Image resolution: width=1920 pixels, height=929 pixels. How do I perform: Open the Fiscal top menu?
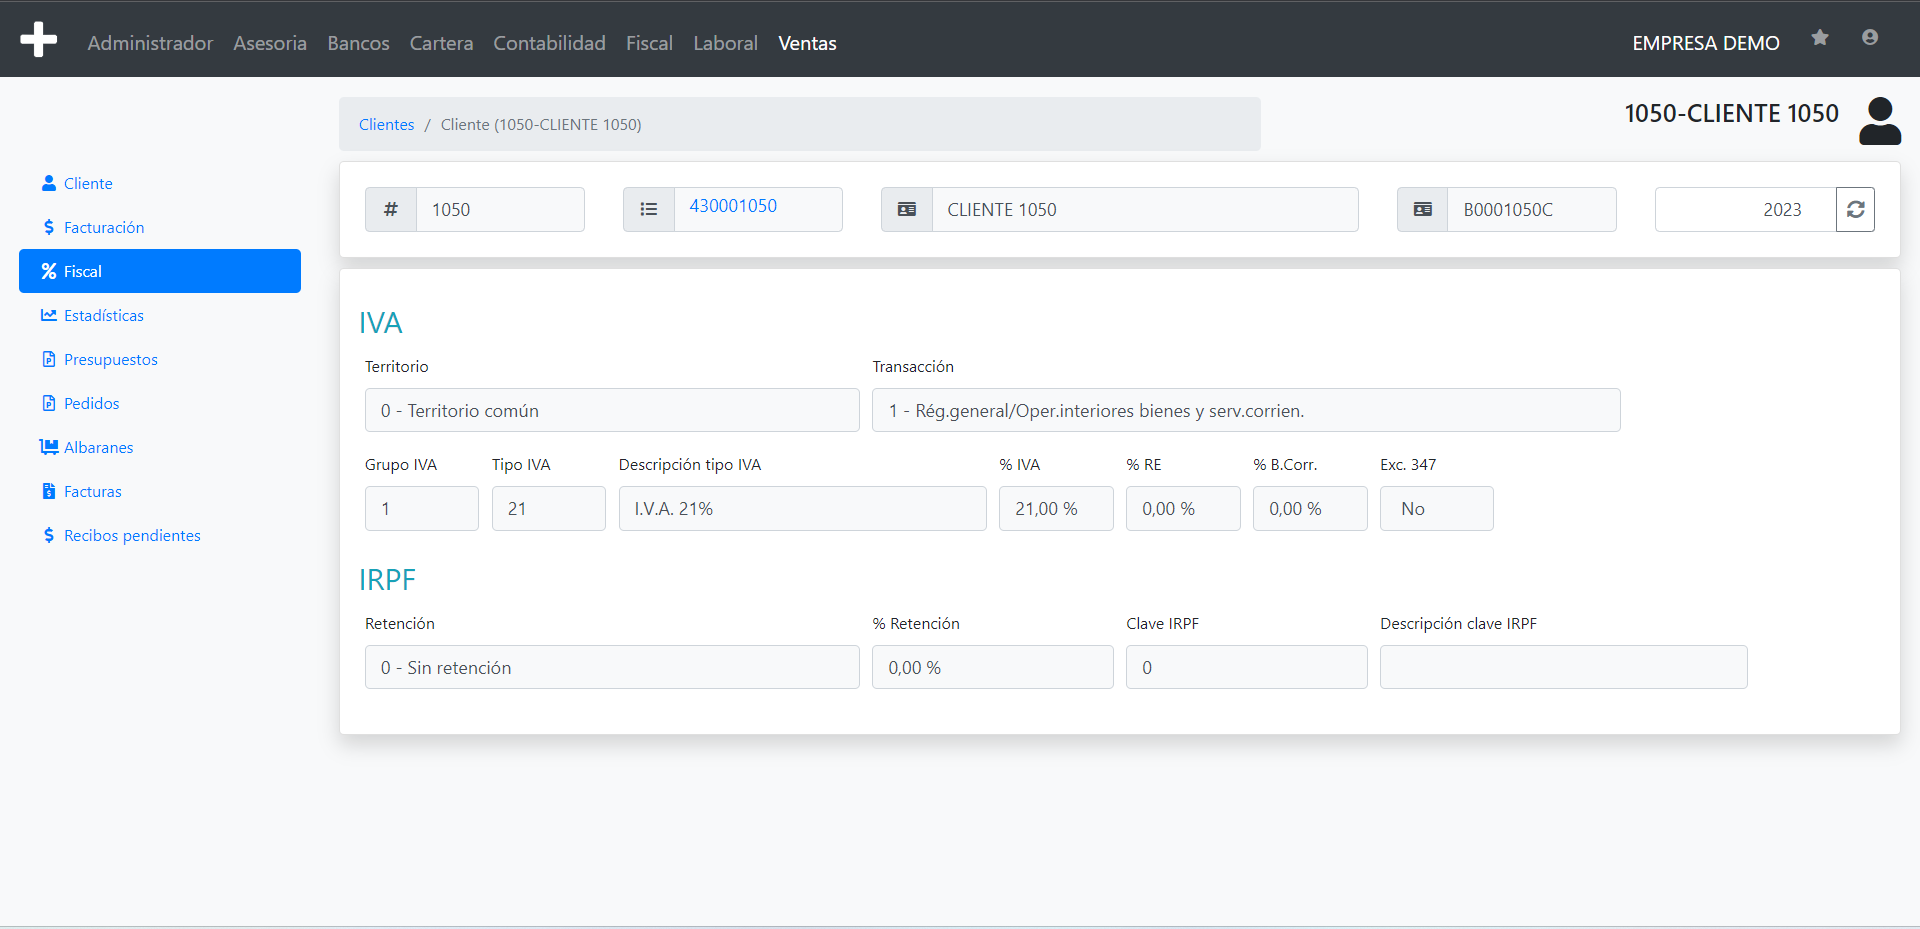649,43
